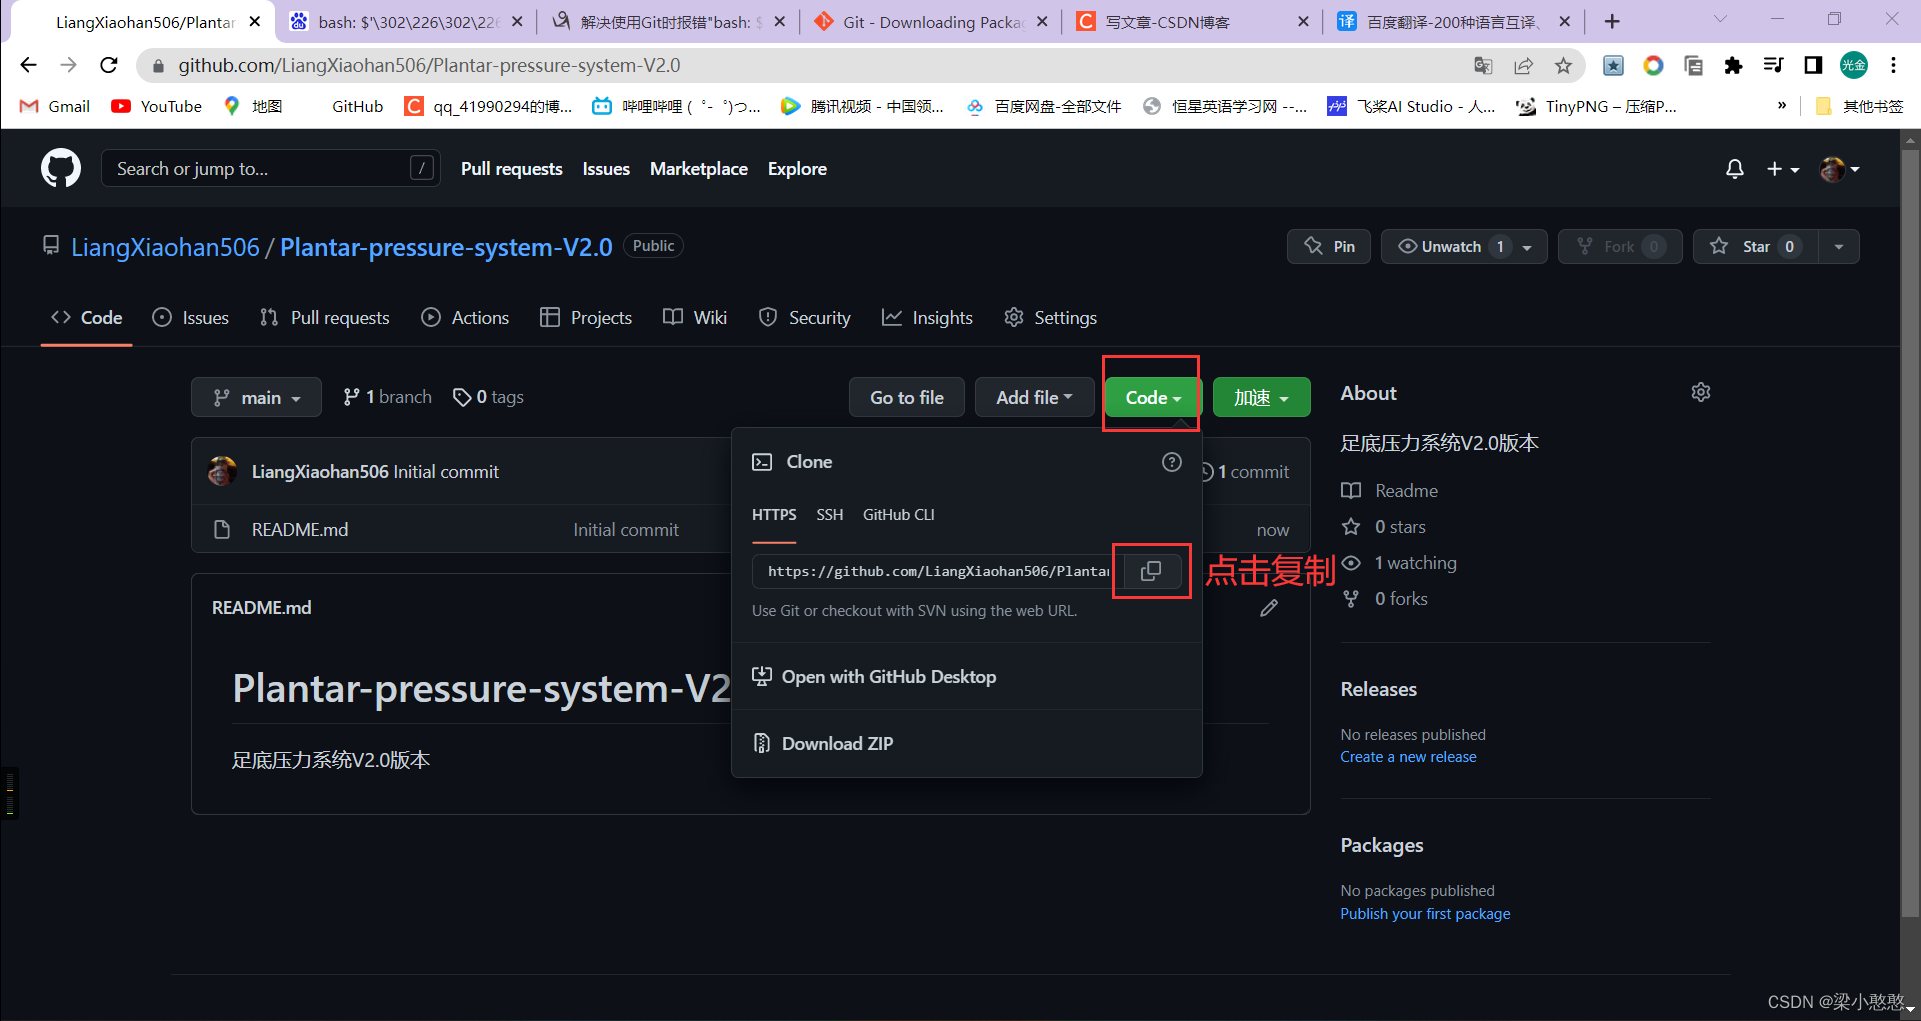The height and width of the screenshot is (1021, 1921).
Task: Bookmark this page star icon
Action: click(x=1563, y=66)
